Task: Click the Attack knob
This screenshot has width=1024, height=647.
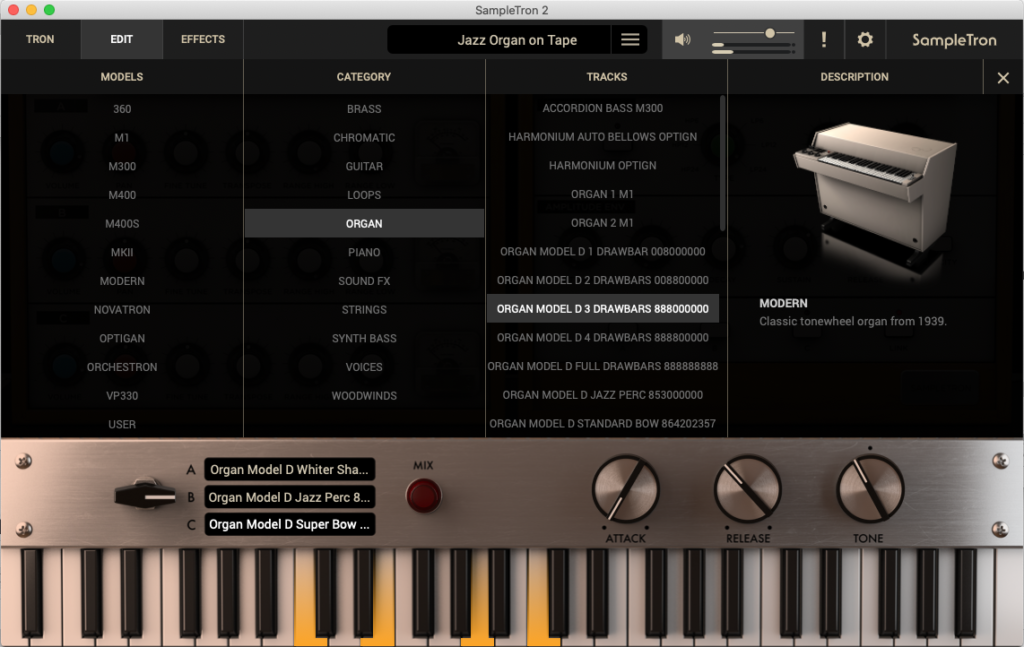Action: point(626,489)
